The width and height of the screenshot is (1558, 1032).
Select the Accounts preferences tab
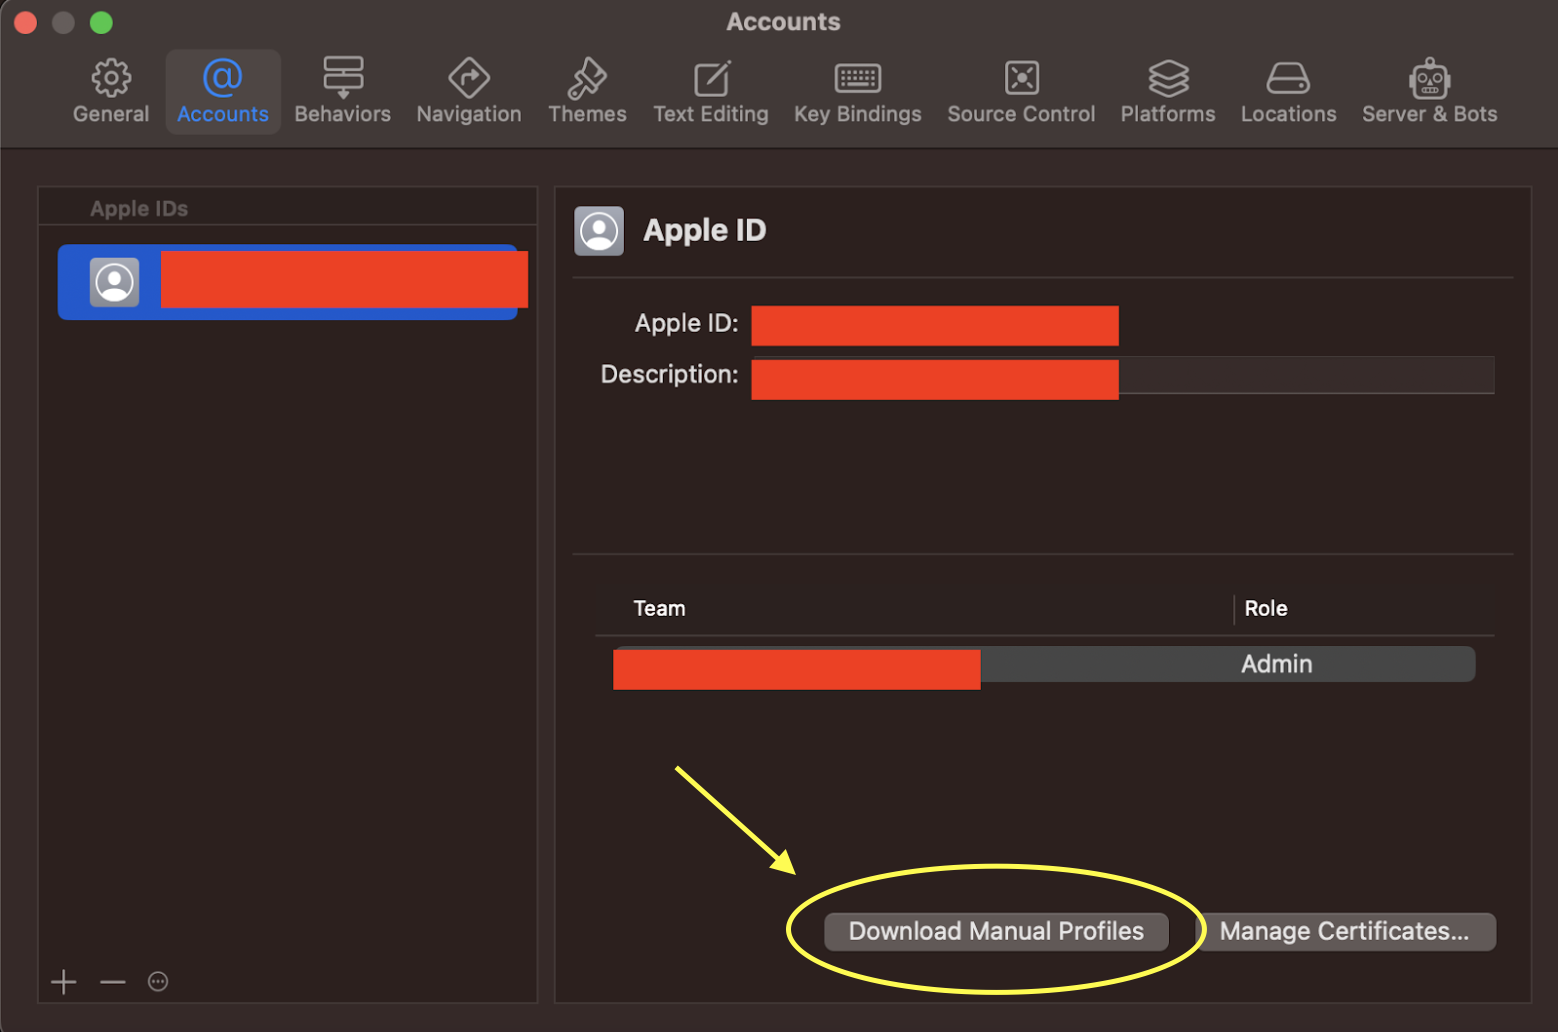(223, 92)
